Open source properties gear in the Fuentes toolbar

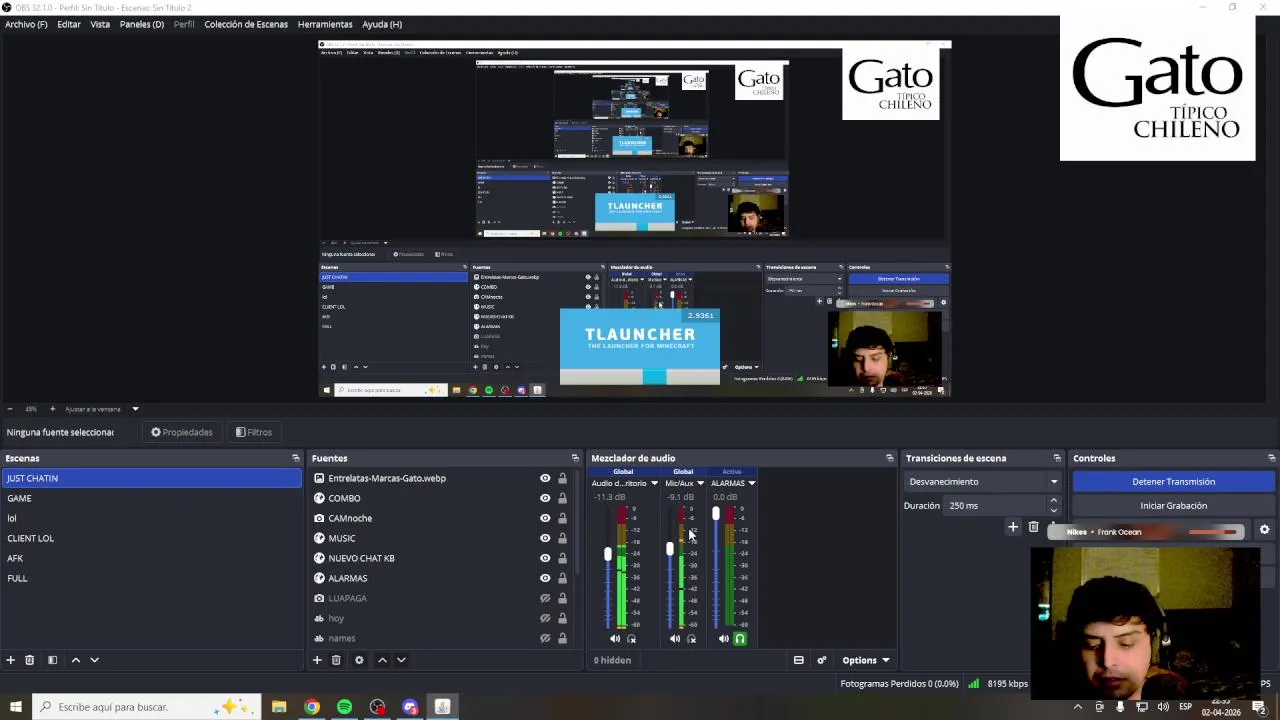point(359,660)
